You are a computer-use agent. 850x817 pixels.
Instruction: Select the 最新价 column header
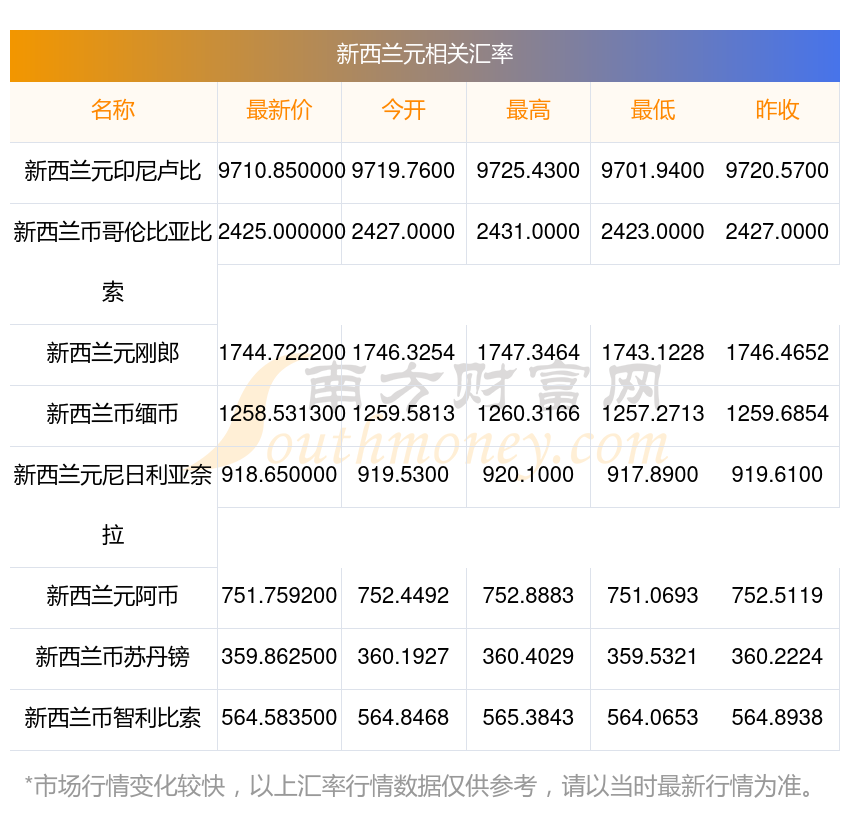pyautogui.click(x=279, y=110)
